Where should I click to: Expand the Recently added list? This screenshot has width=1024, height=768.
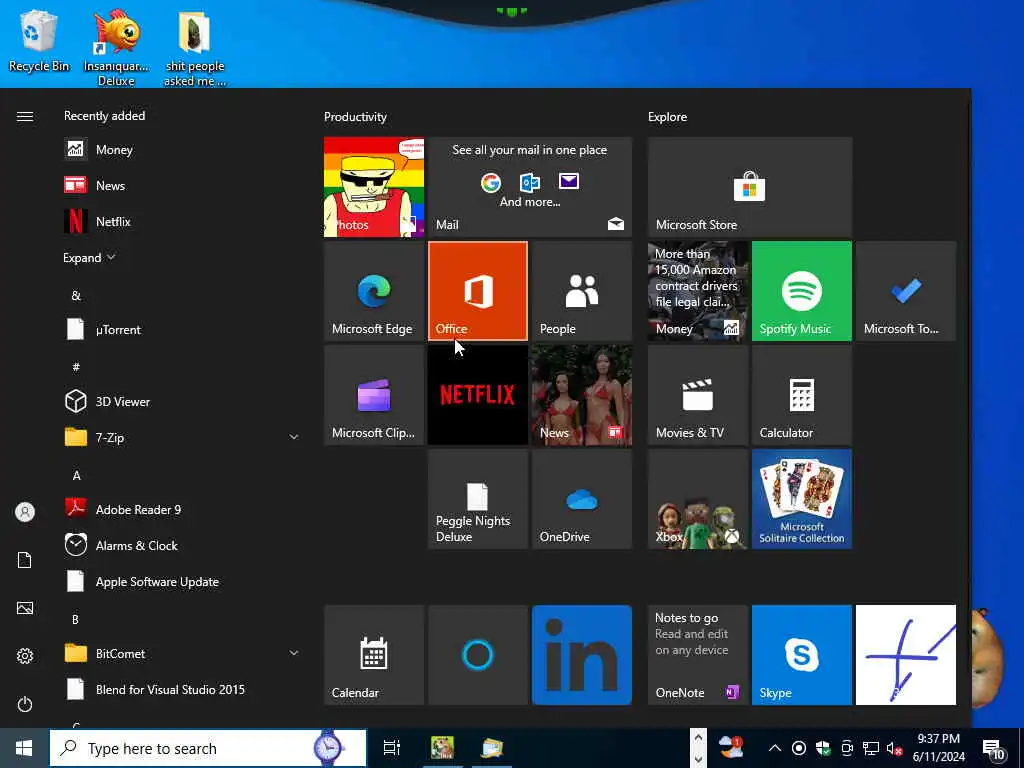[x=89, y=258]
